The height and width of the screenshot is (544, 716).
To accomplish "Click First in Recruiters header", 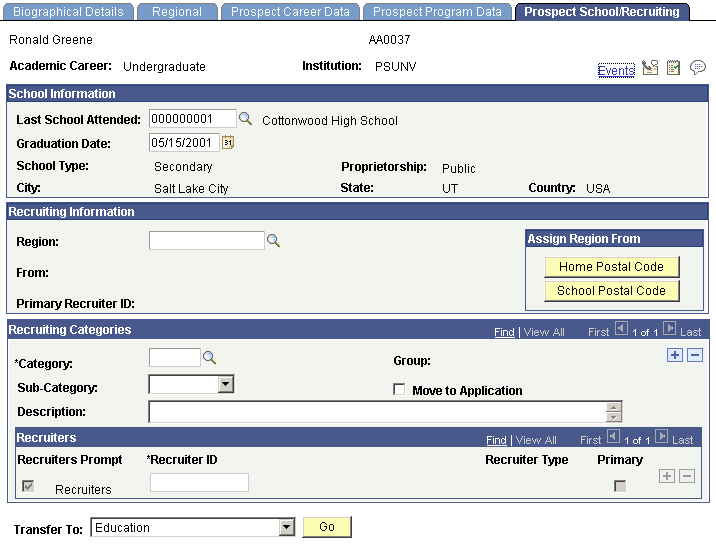I will (x=590, y=440).
